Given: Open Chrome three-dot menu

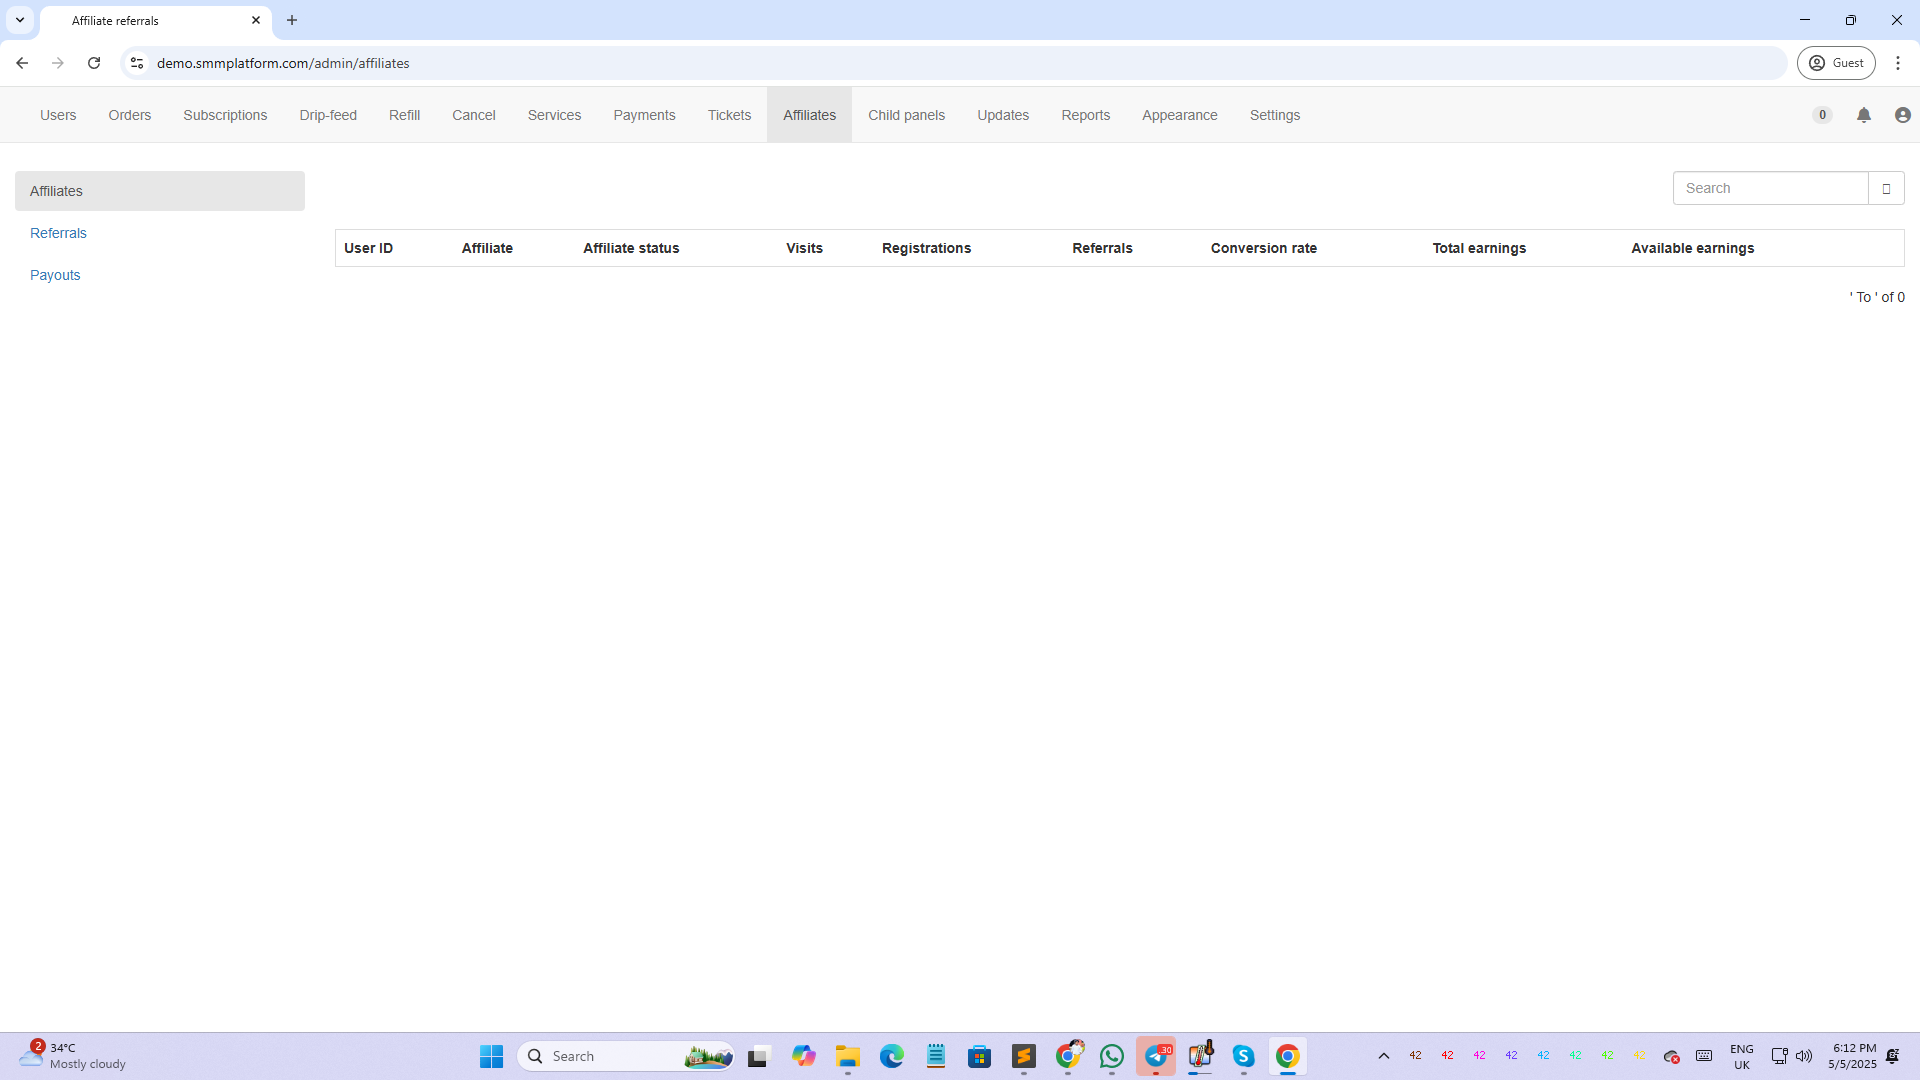Looking at the screenshot, I should 1897,63.
